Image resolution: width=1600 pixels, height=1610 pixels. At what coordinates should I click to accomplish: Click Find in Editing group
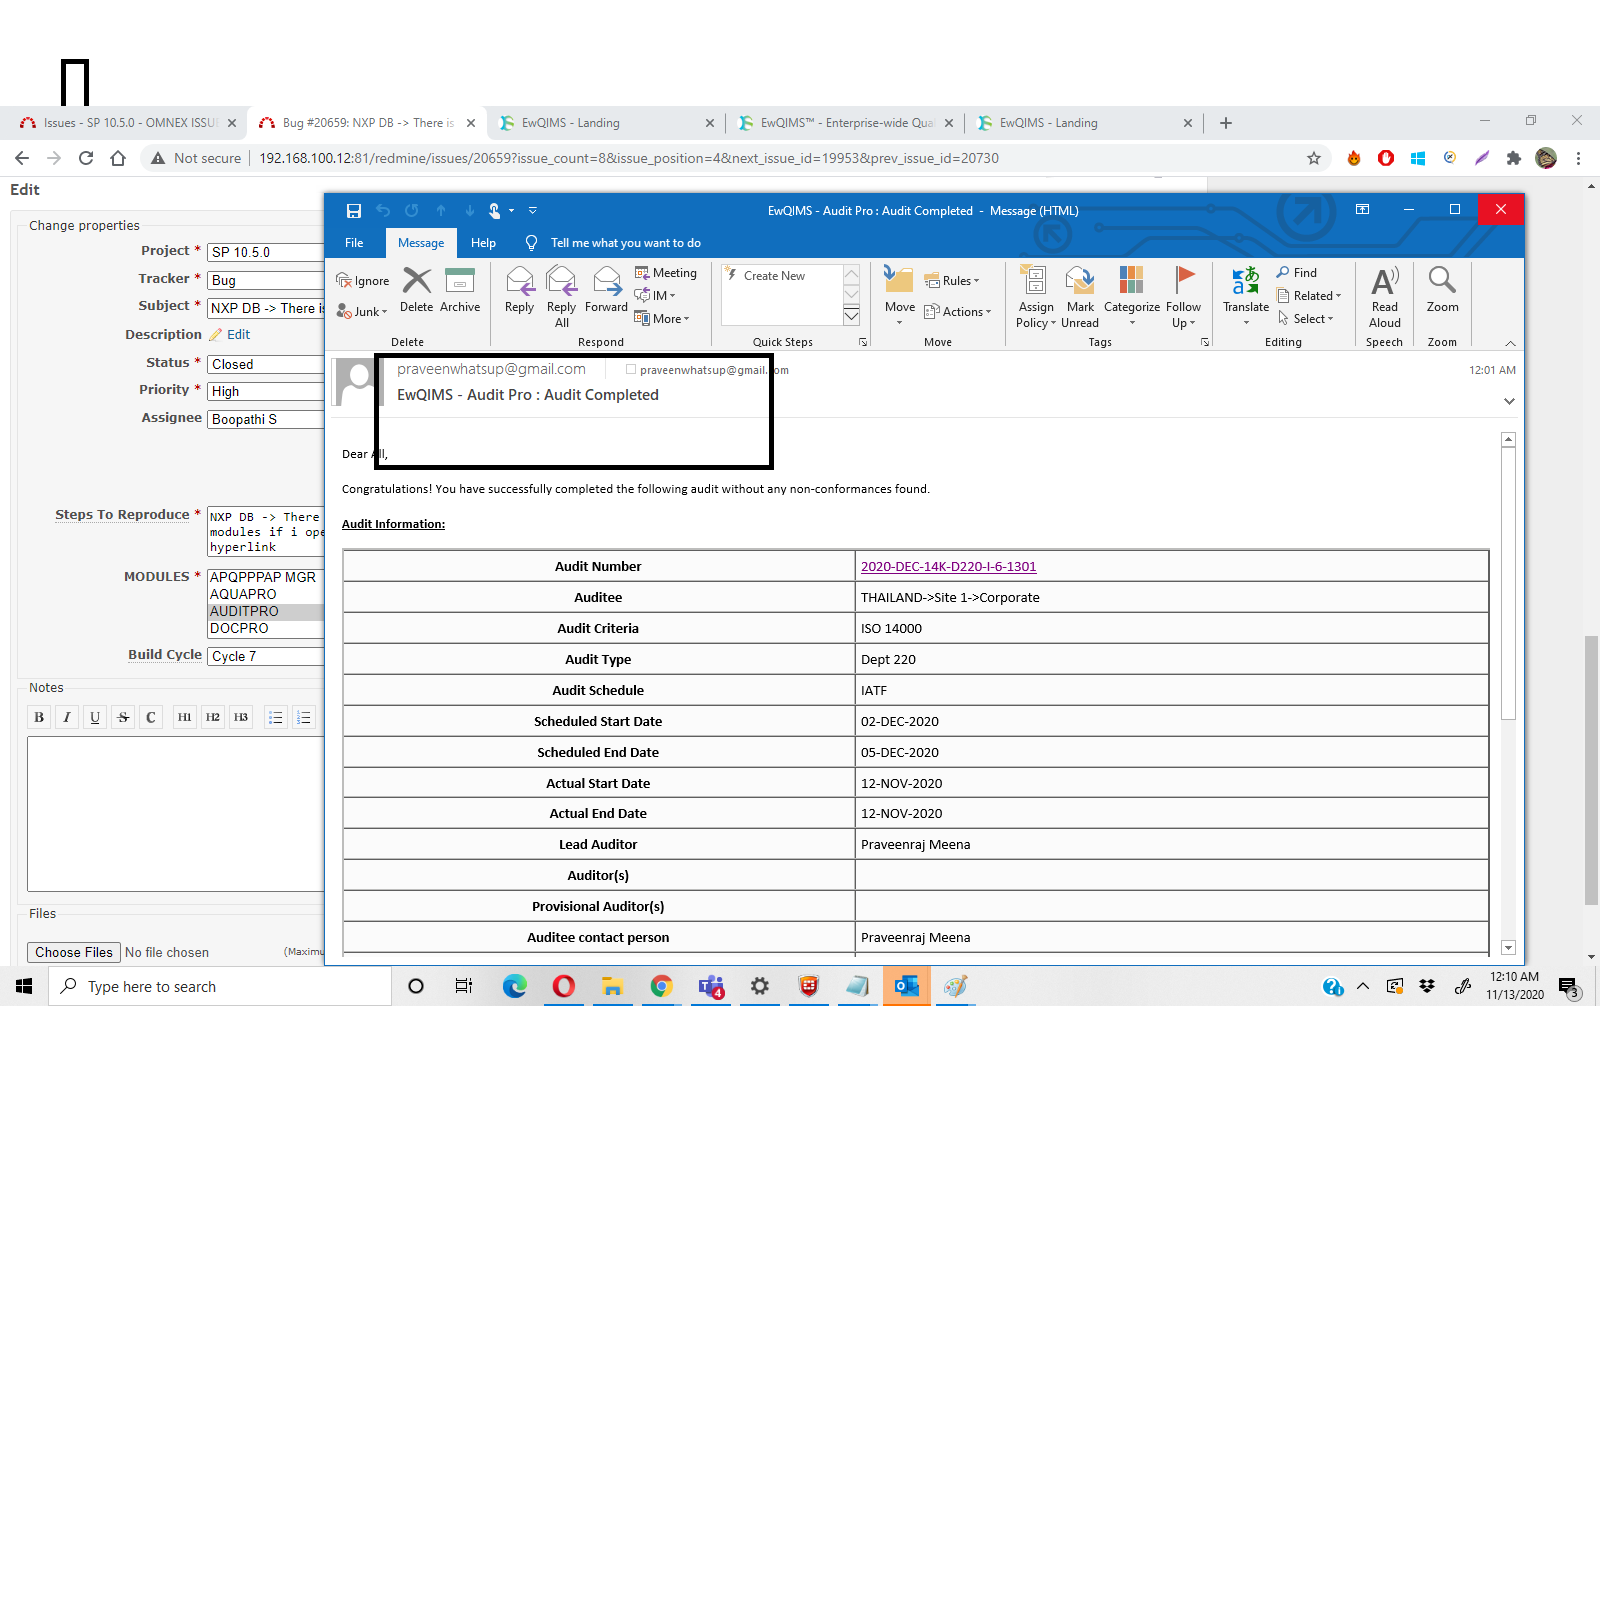pos(1297,273)
